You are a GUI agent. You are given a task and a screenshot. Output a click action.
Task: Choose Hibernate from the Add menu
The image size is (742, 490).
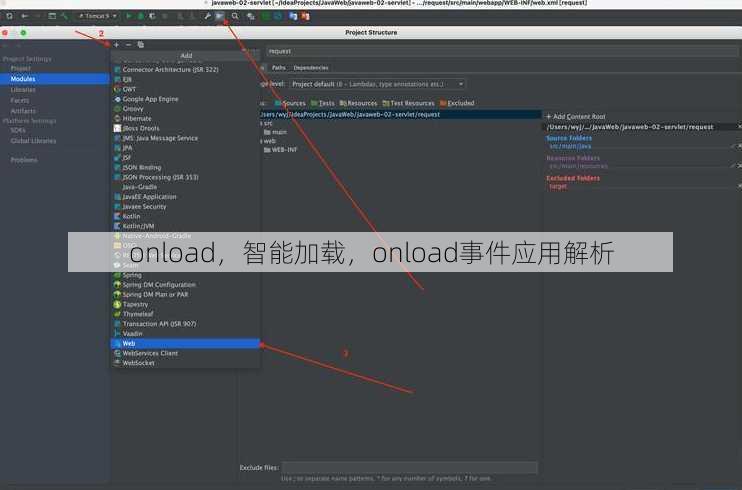(186, 118)
